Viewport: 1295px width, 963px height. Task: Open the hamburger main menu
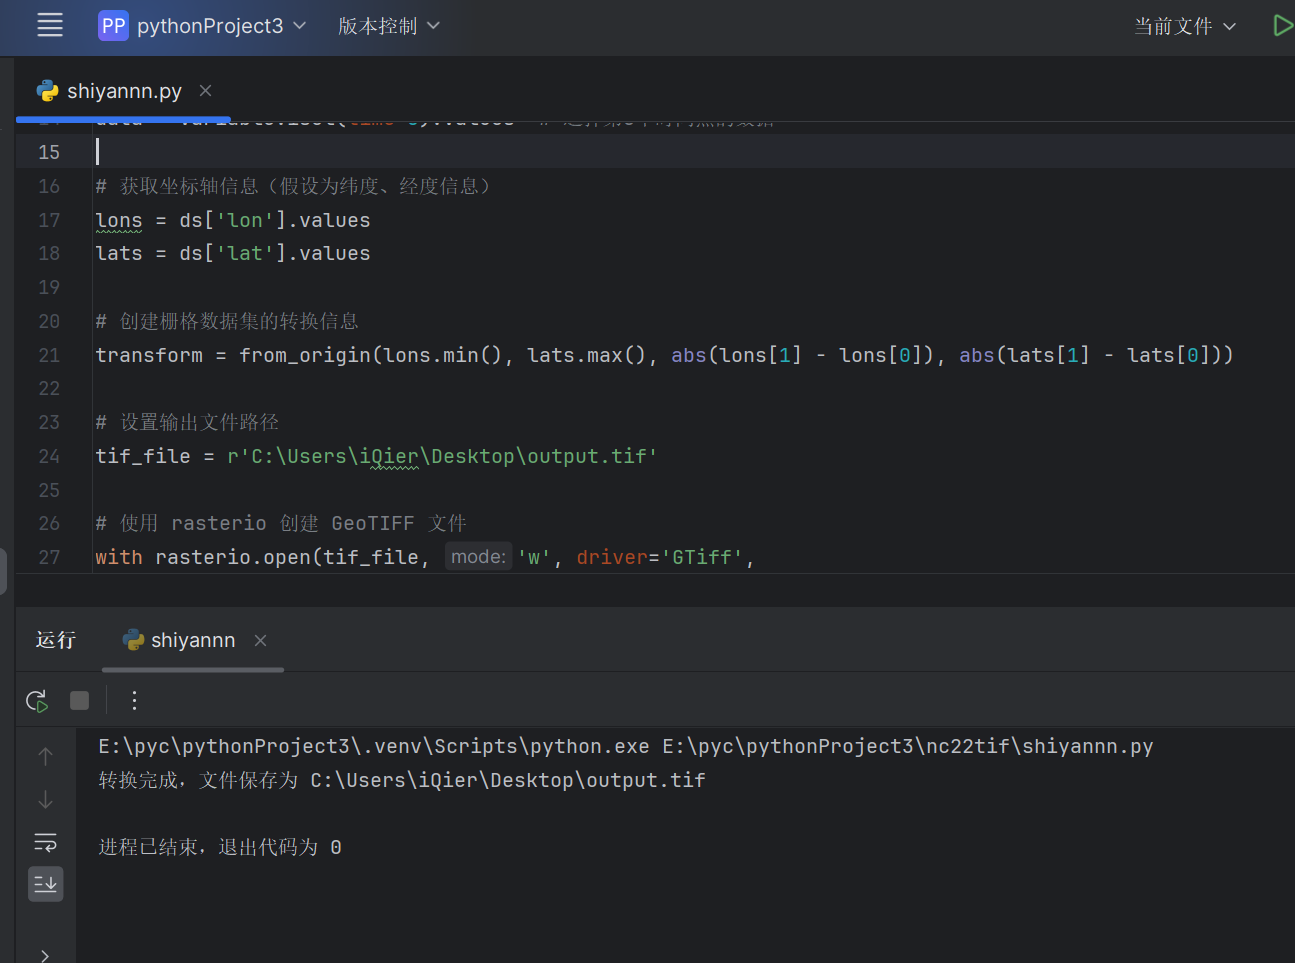point(50,26)
